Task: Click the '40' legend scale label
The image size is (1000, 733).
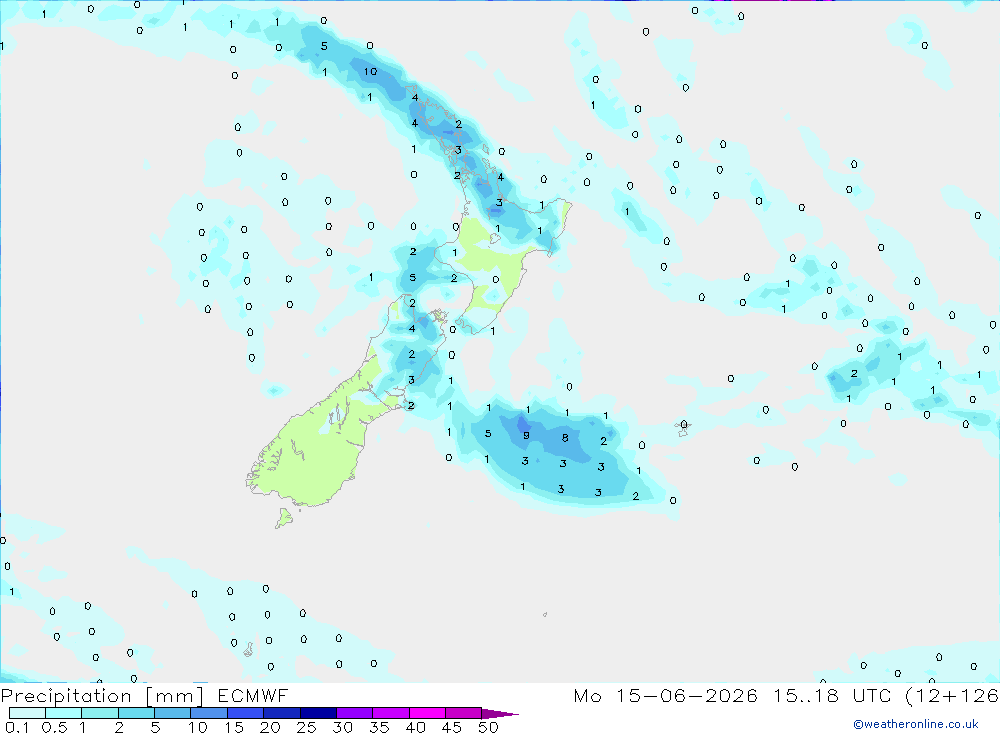Action: [x=416, y=727]
